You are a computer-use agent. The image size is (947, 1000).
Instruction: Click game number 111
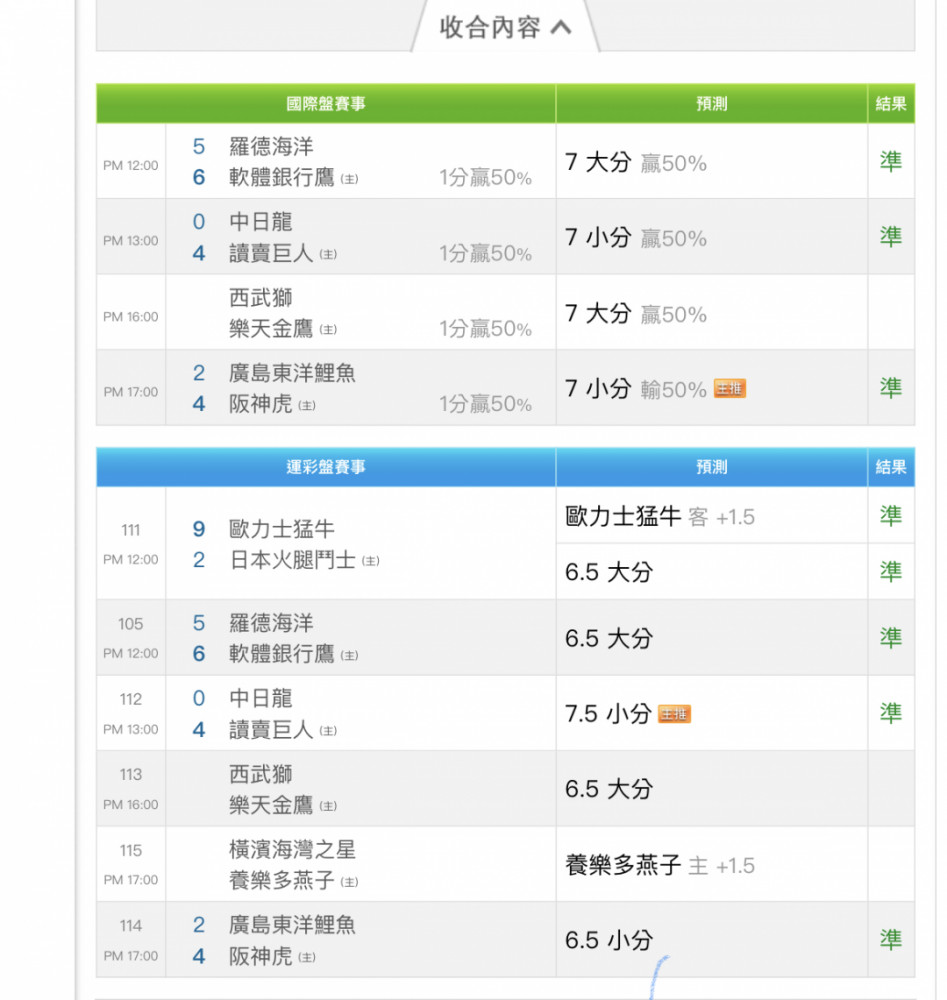(131, 530)
